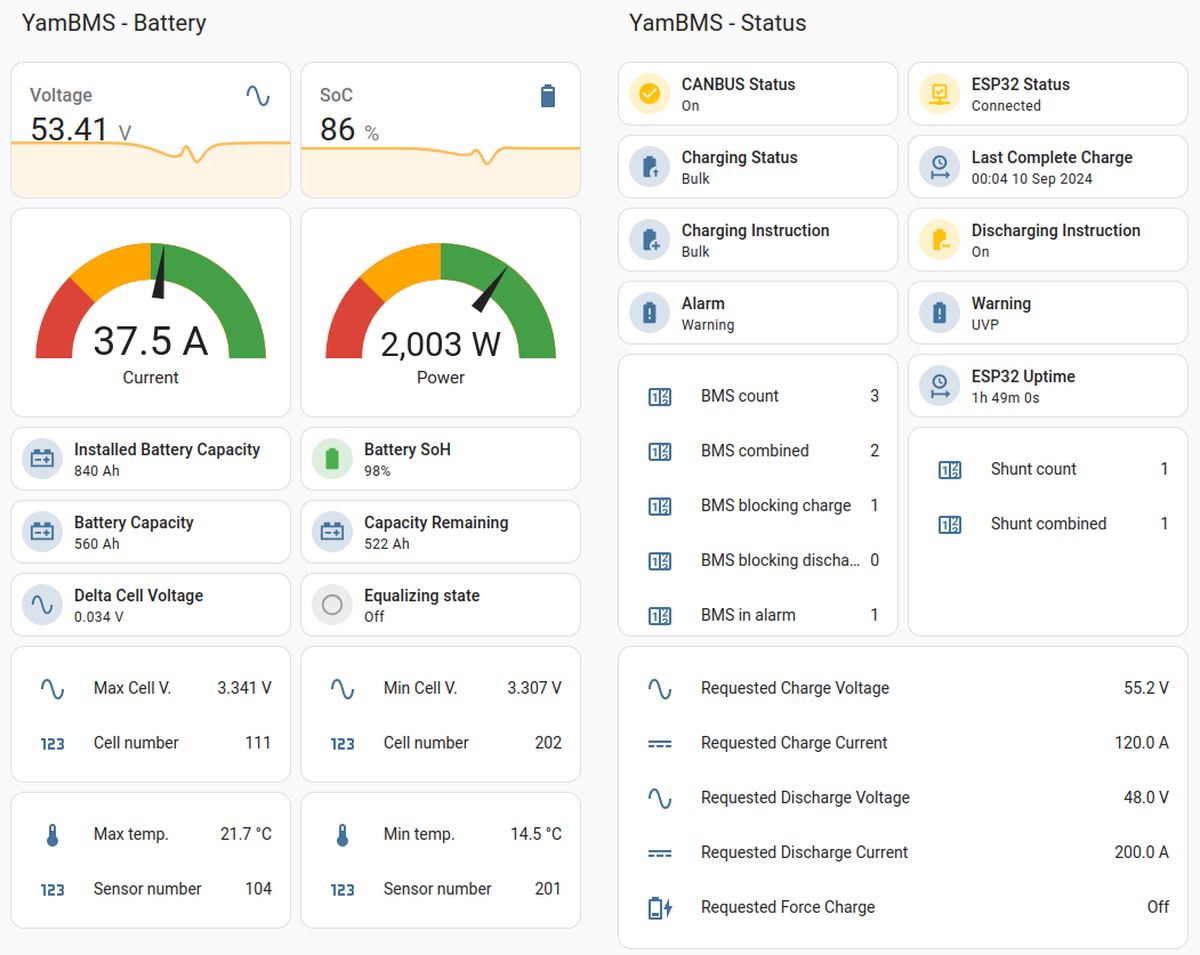Click the Warning battery alert icon

940,313
